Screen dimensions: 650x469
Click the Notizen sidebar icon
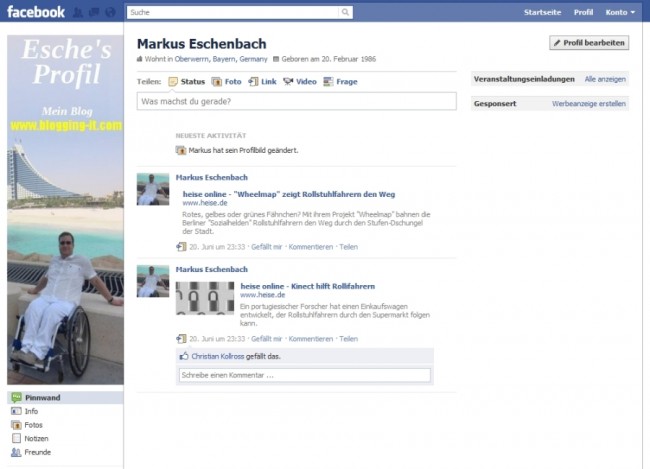(16, 439)
